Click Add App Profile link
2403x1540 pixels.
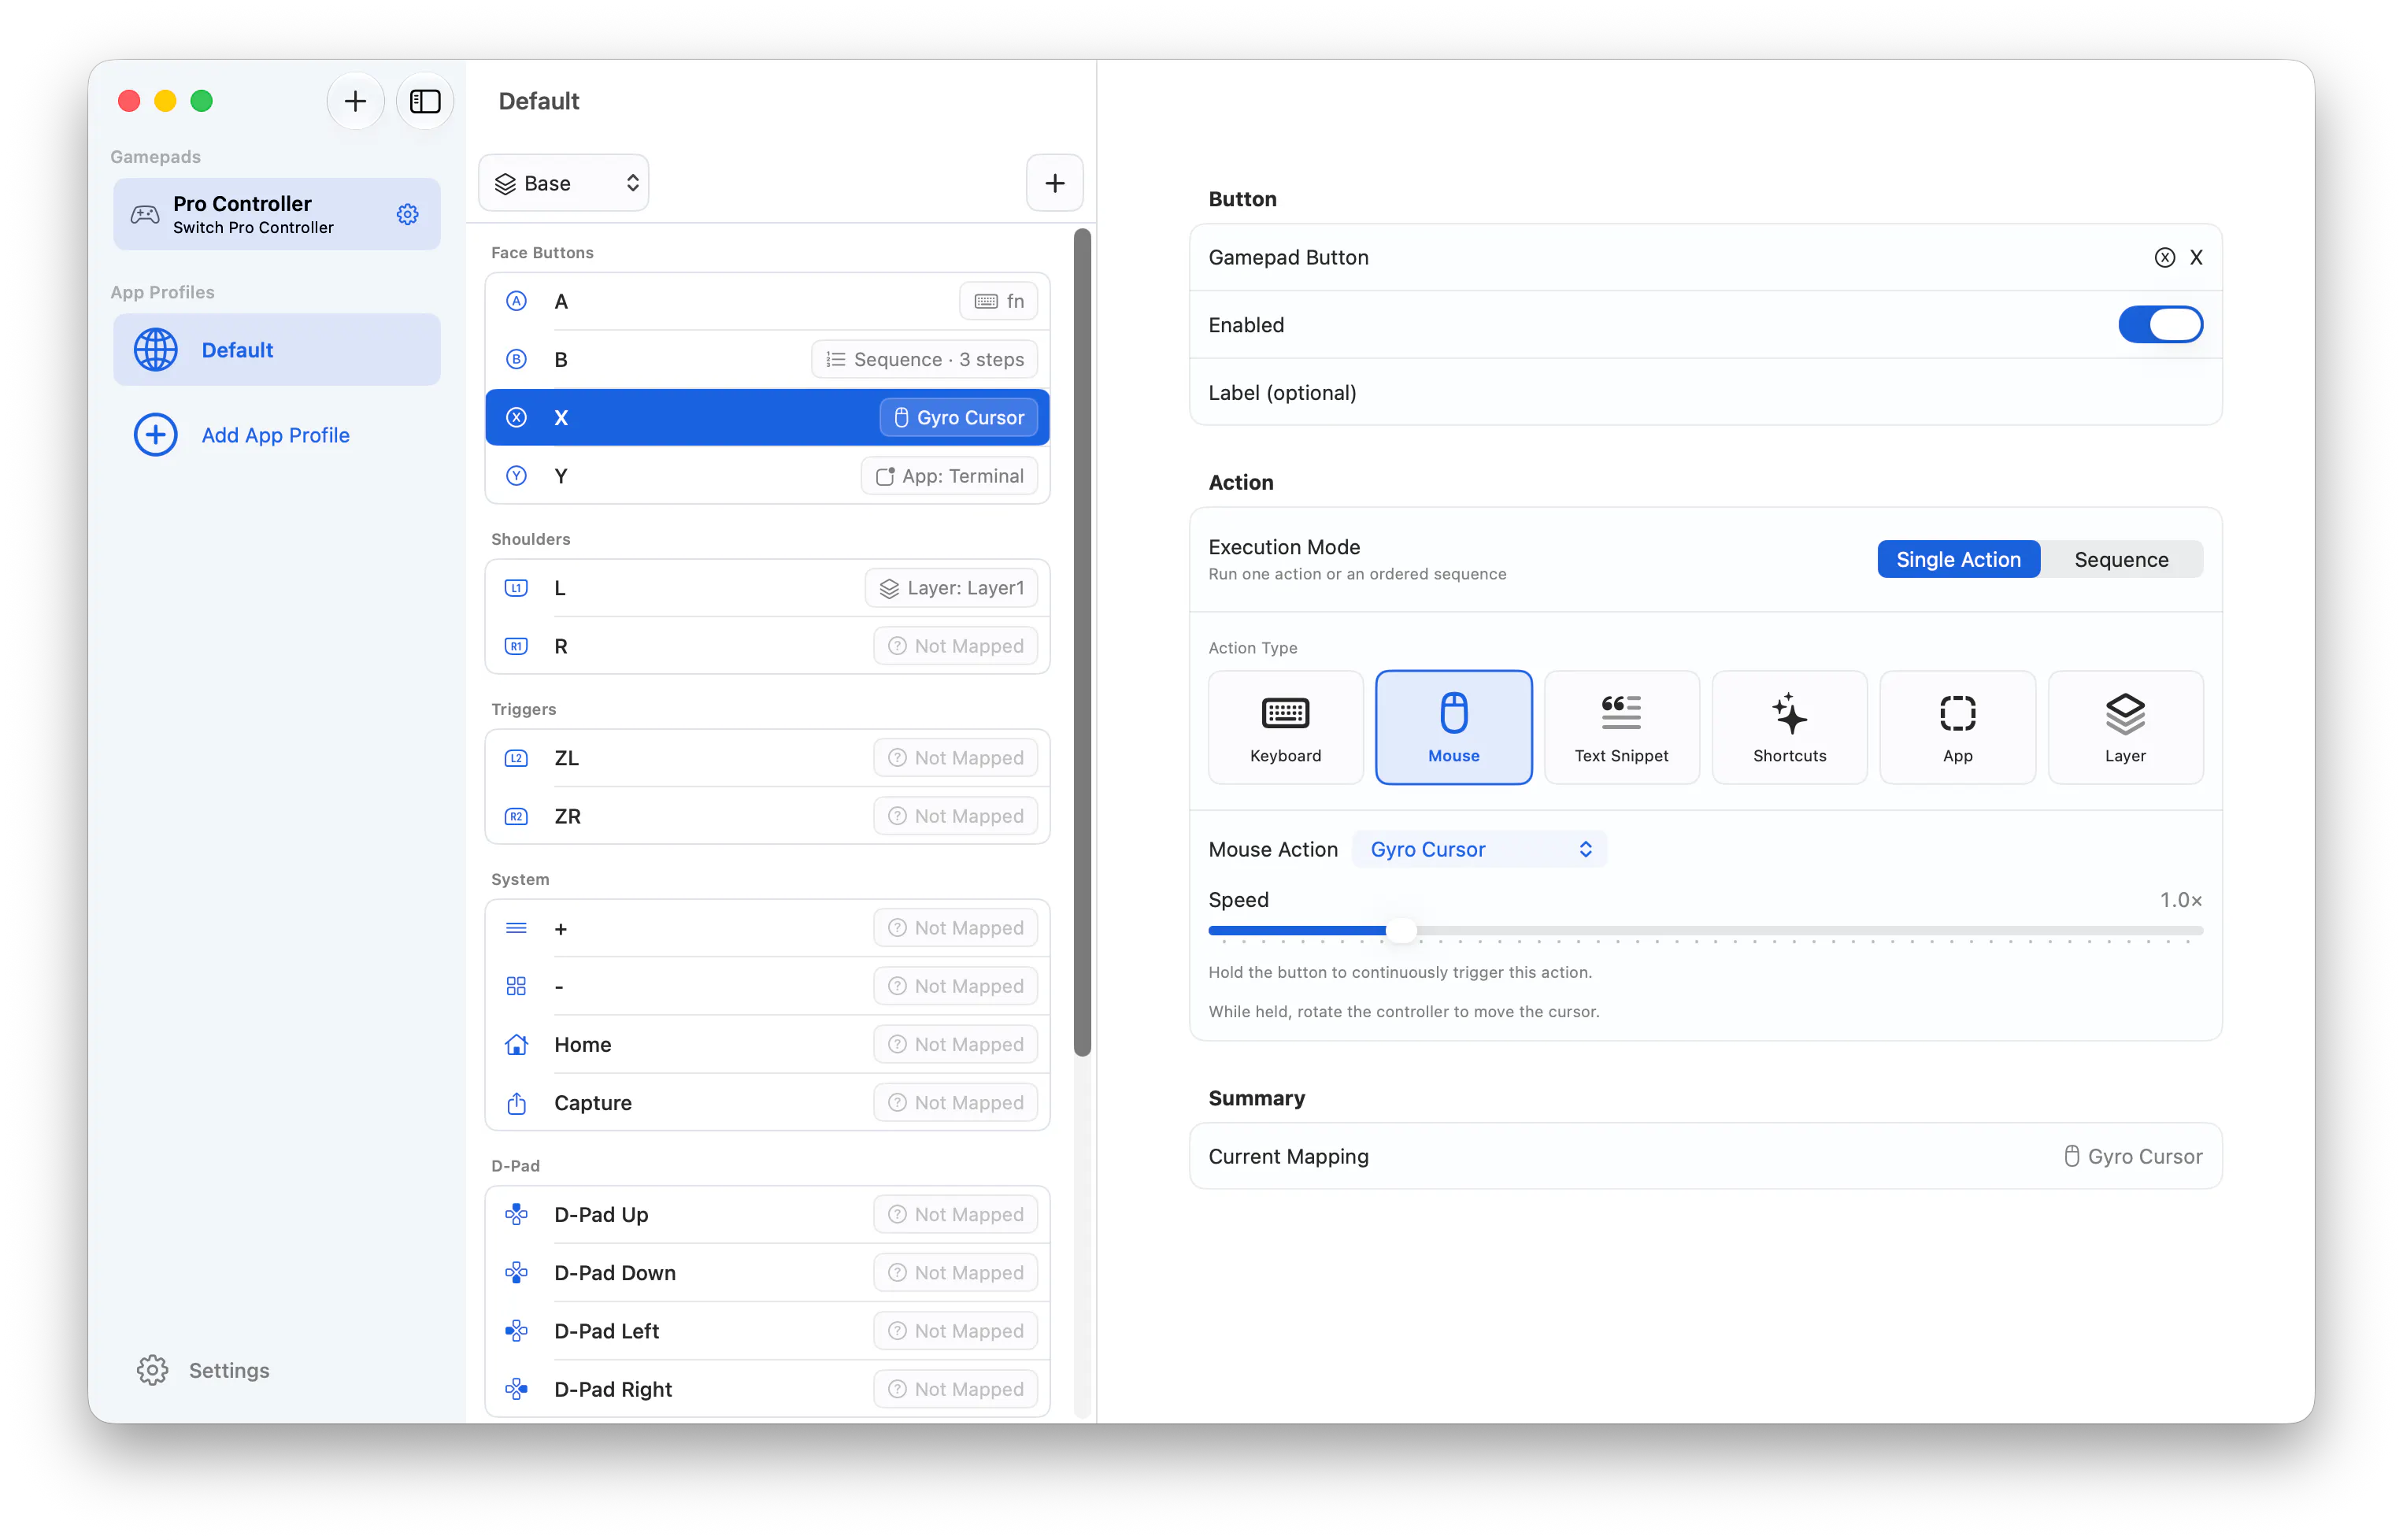pos(275,435)
